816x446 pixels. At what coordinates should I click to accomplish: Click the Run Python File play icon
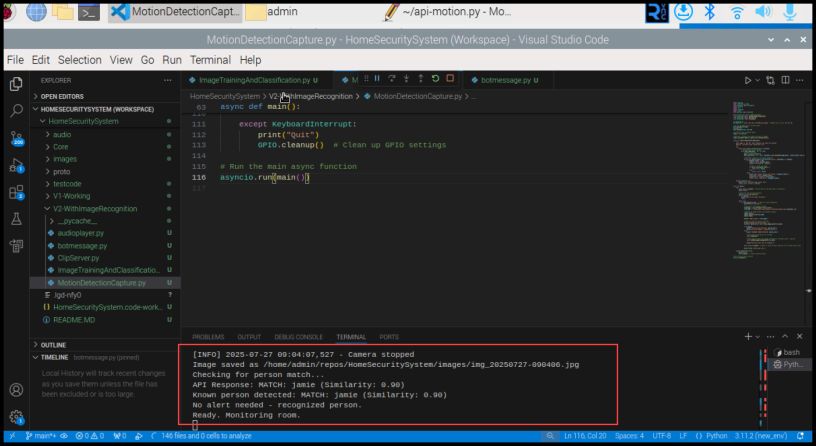pyautogui.click(x=747, y=80)
